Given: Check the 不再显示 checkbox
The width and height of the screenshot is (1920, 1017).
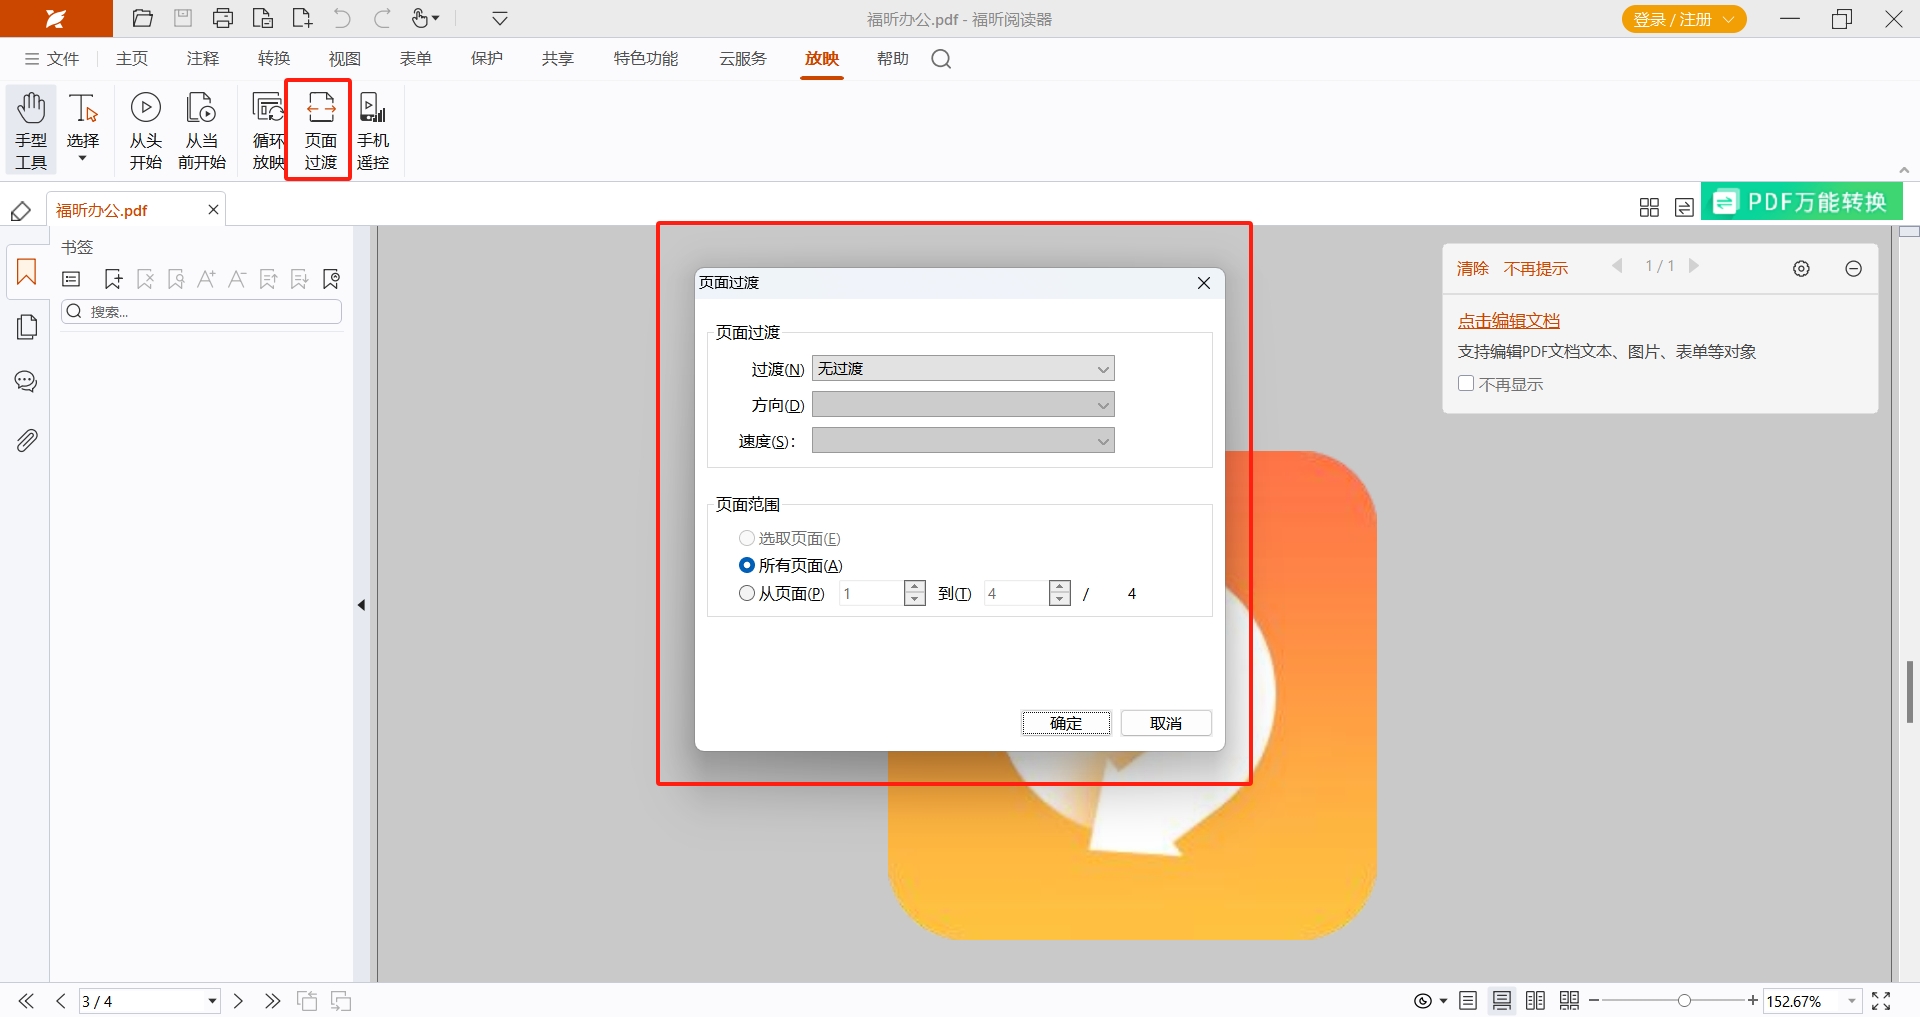Looking at the screenshot, I should [x=1466, y=384].
